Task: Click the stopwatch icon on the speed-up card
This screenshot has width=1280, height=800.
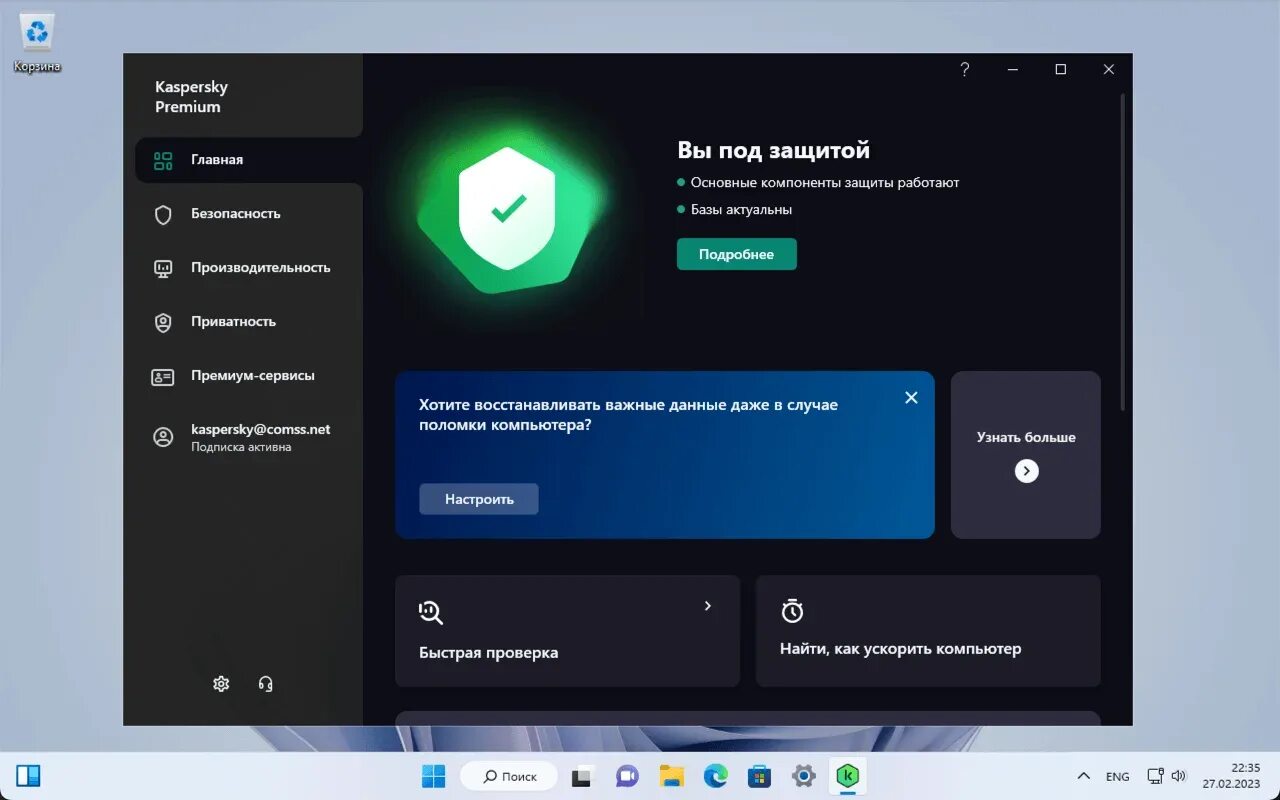Action: coord(792,611)
